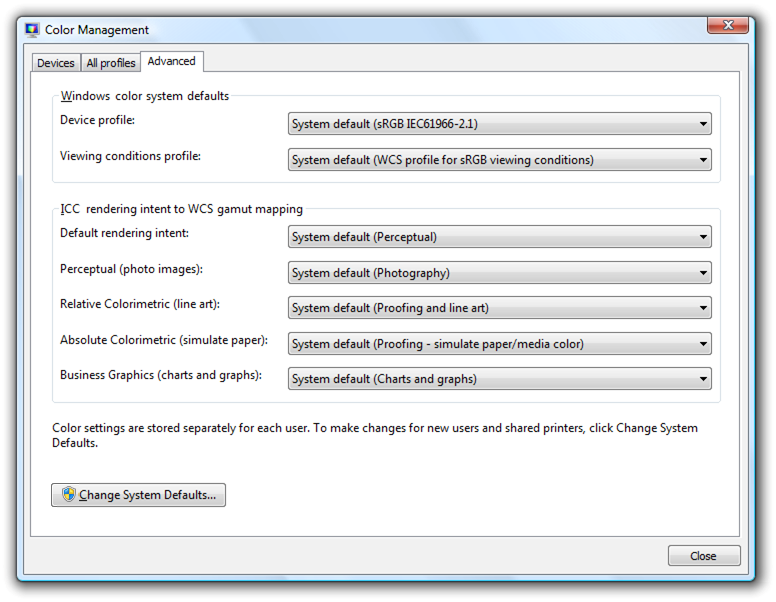Click the Default rendering intent label
The image size is (776, 602).
(124, 233)
